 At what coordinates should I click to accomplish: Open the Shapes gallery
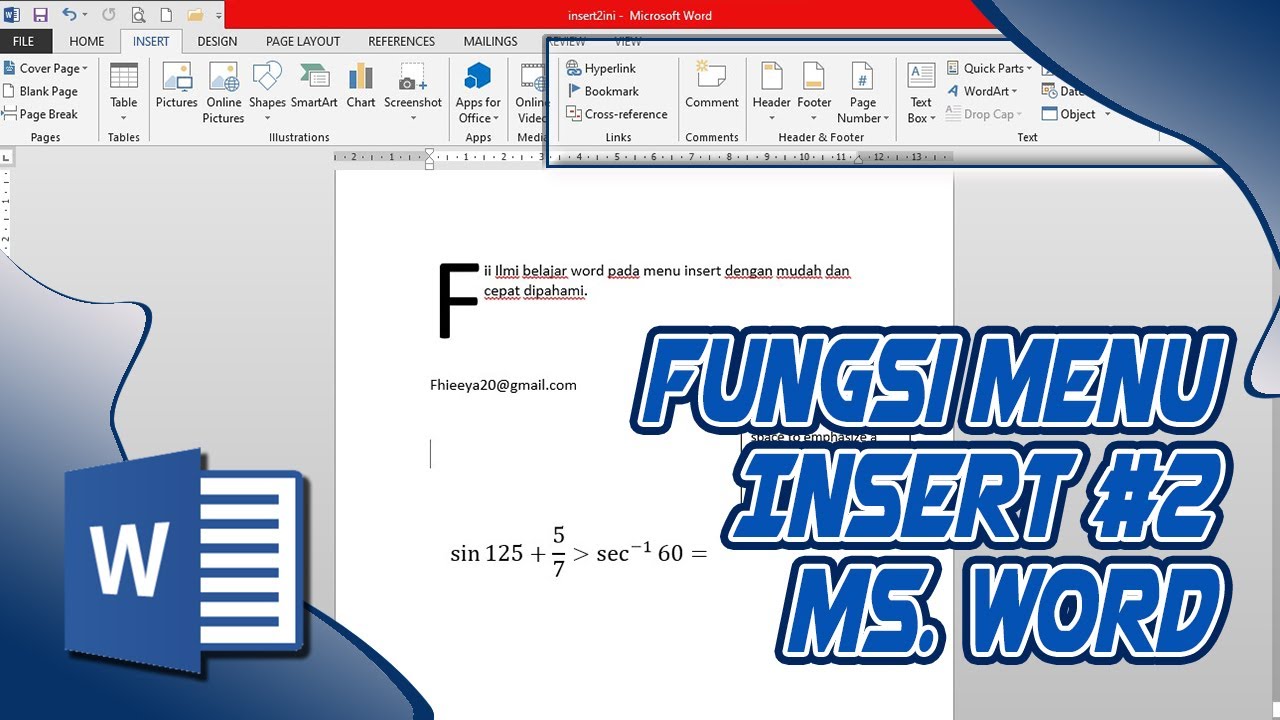(x=267, y=93)
